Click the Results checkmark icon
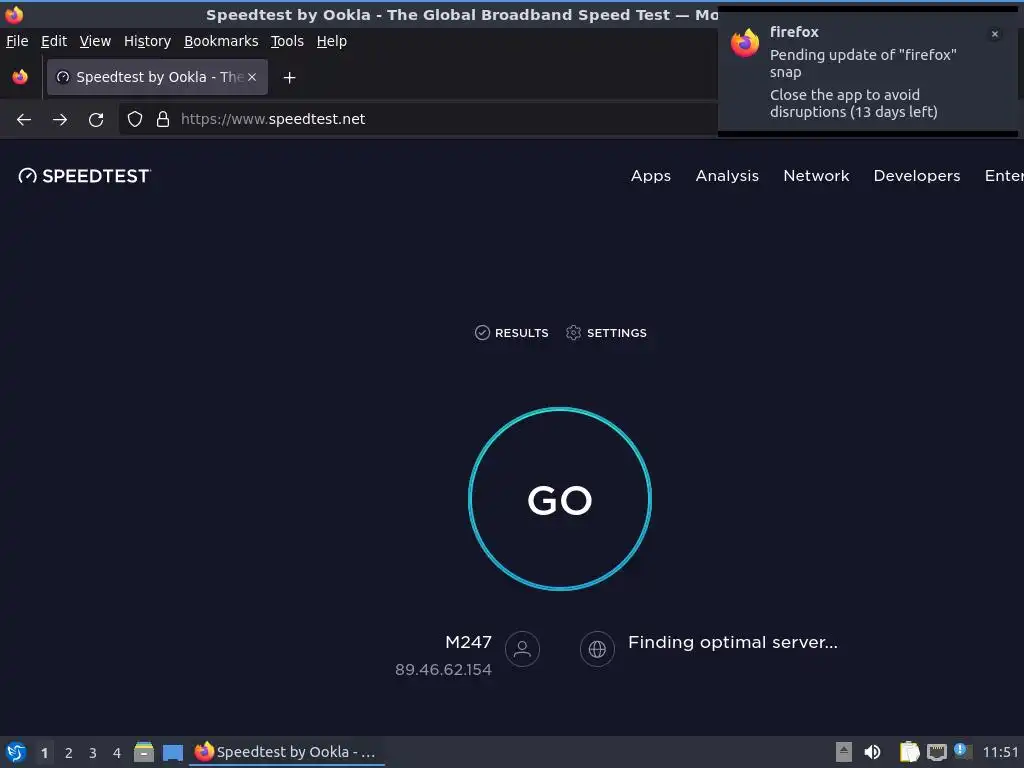 482,333
